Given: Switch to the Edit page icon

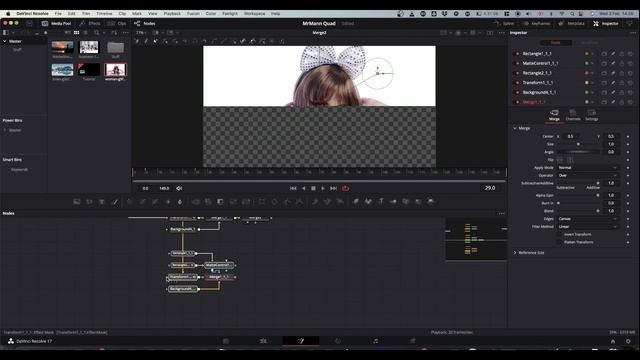Looking at the screenshot, I should point(263,341).
